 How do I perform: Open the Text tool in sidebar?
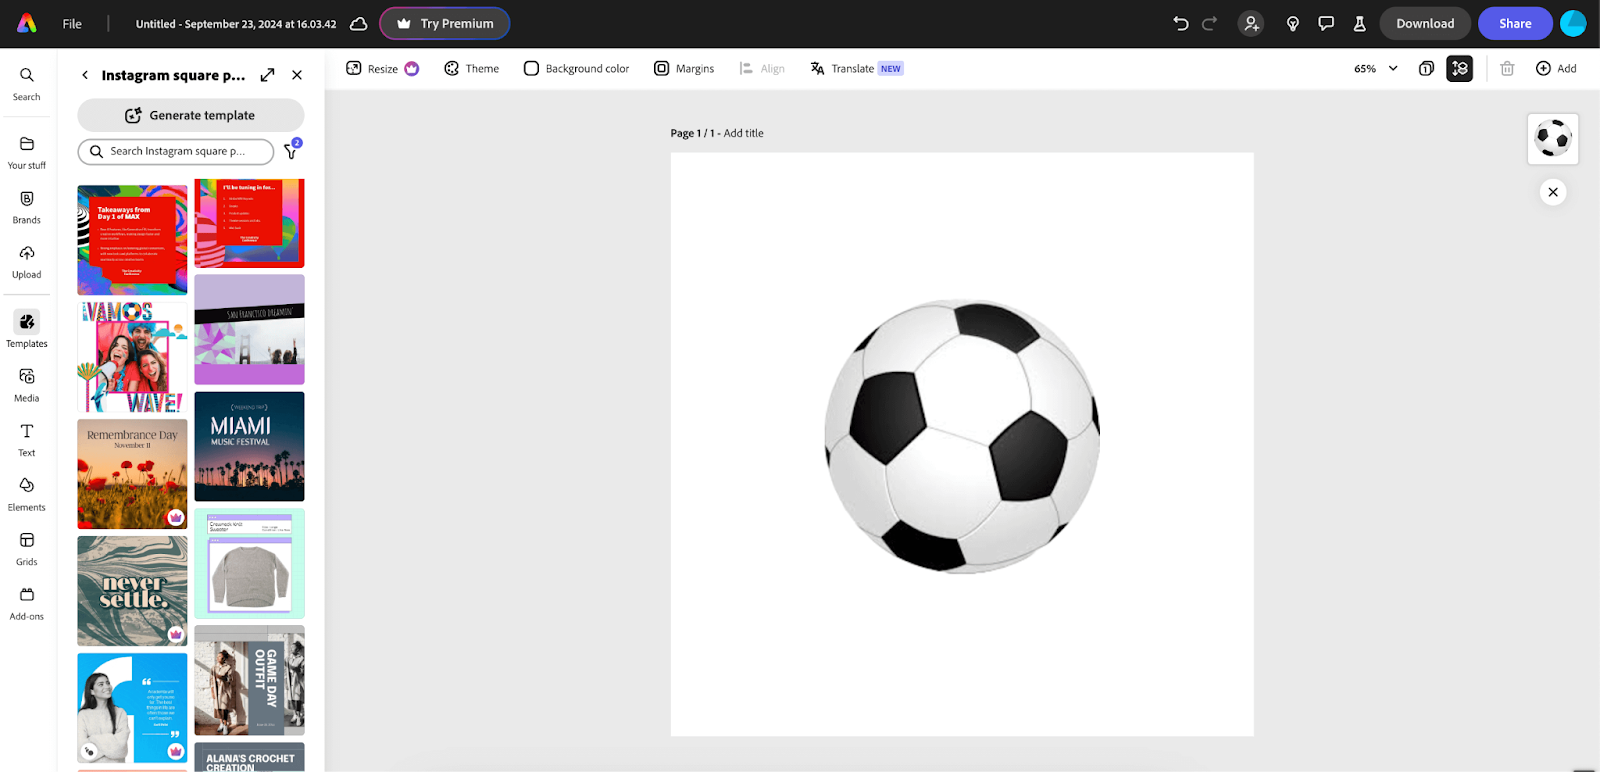pos(27,440)
